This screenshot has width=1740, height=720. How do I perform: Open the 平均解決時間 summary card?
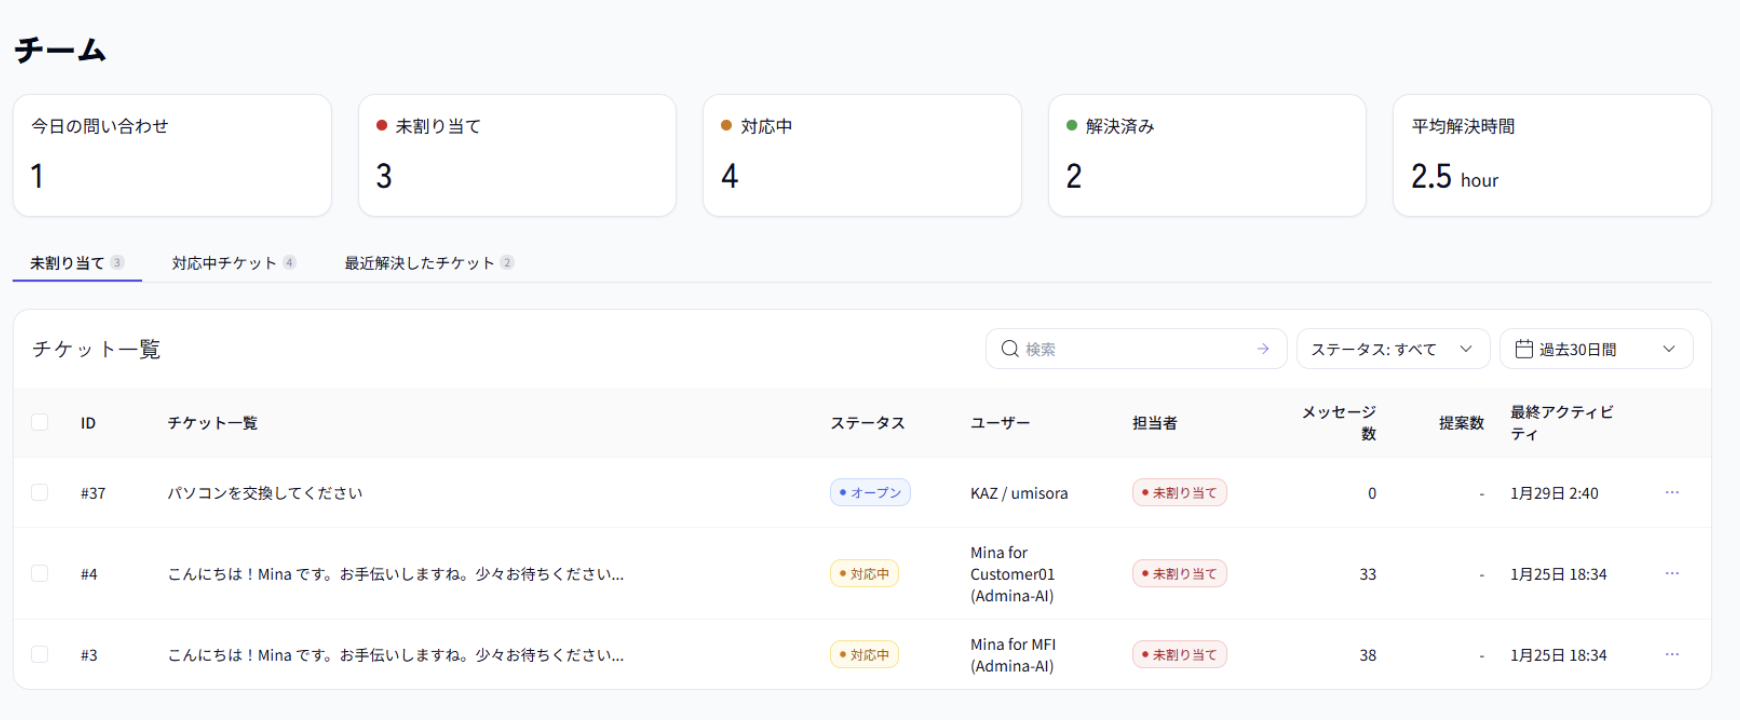[x=1552, y=155]
